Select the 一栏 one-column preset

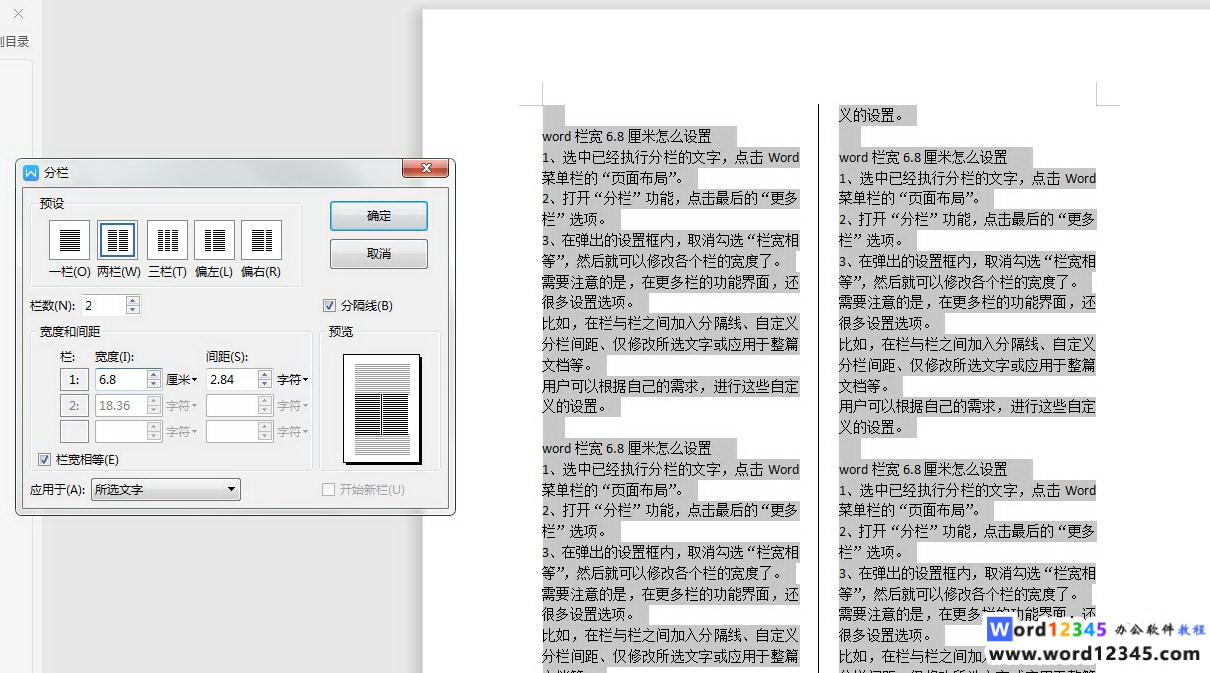pos(70,240)
